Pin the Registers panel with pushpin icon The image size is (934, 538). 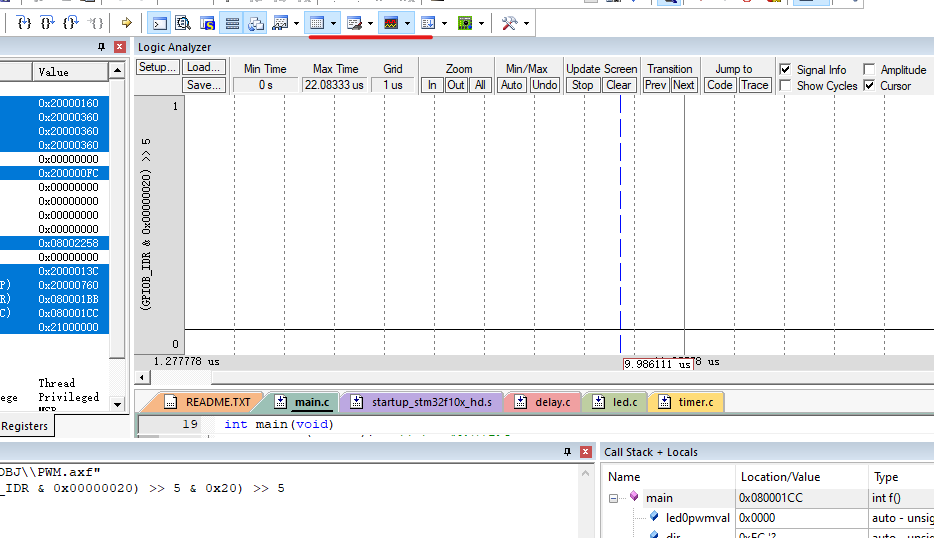(101, 47)
